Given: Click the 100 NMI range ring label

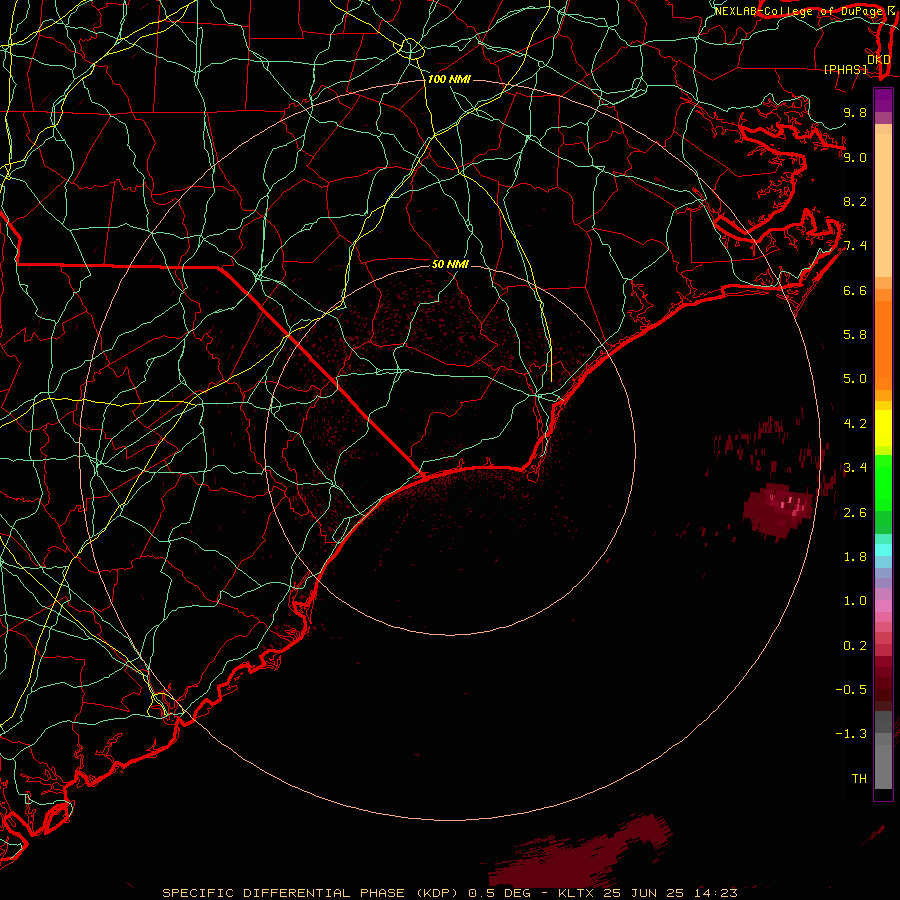Looking at the screenshot, I should click(x=449, y=79).
